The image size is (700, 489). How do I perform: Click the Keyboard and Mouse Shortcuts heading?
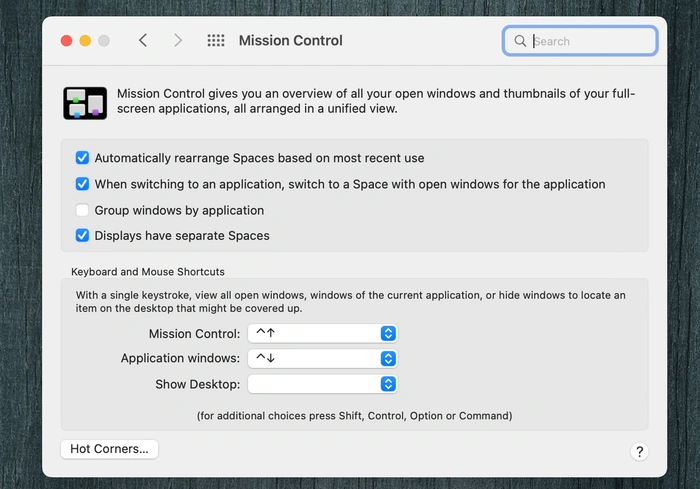[148, 272]
